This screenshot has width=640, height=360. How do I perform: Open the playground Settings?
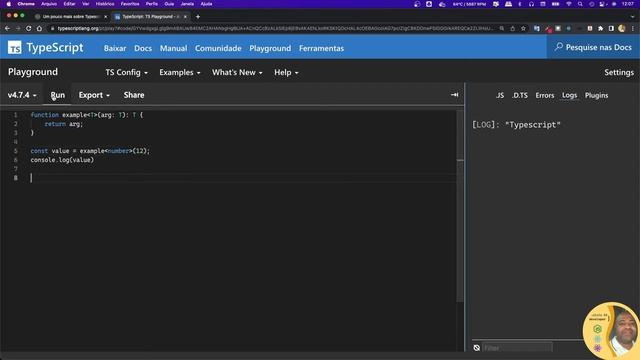[x=619, y=72]
